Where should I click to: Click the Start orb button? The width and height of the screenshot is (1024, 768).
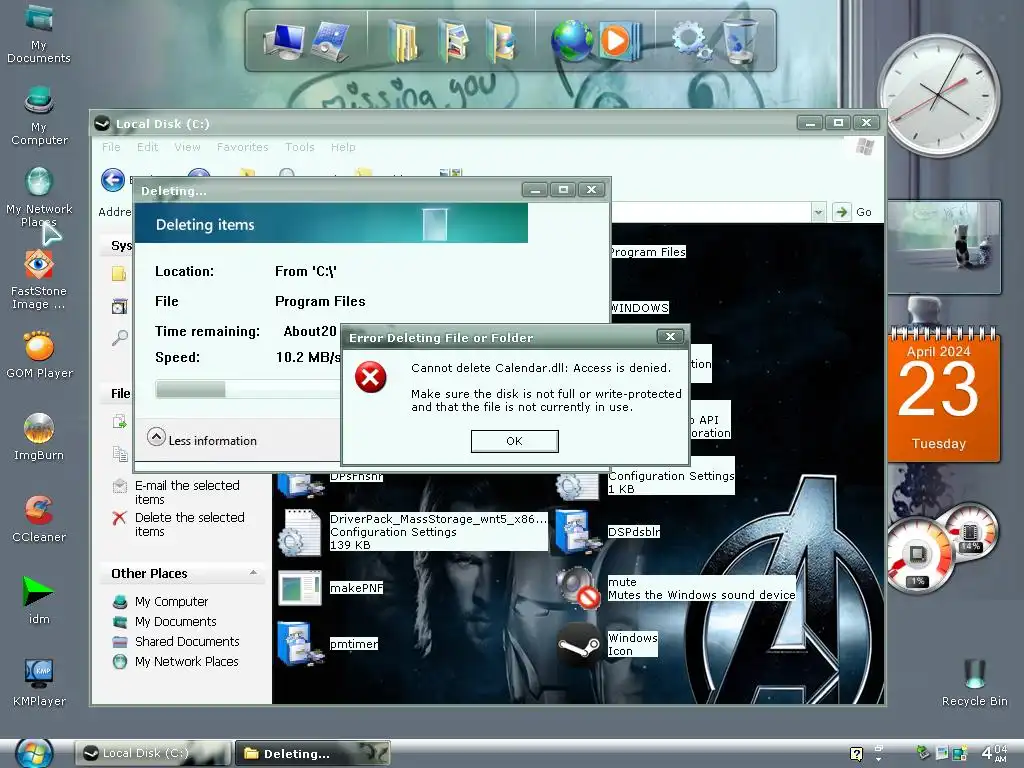pyautogui.click(x=34, y=753)
